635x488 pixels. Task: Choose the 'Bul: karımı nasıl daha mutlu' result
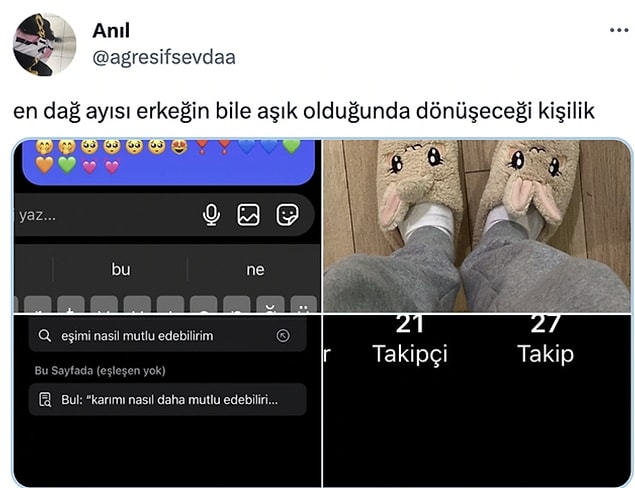168,399
